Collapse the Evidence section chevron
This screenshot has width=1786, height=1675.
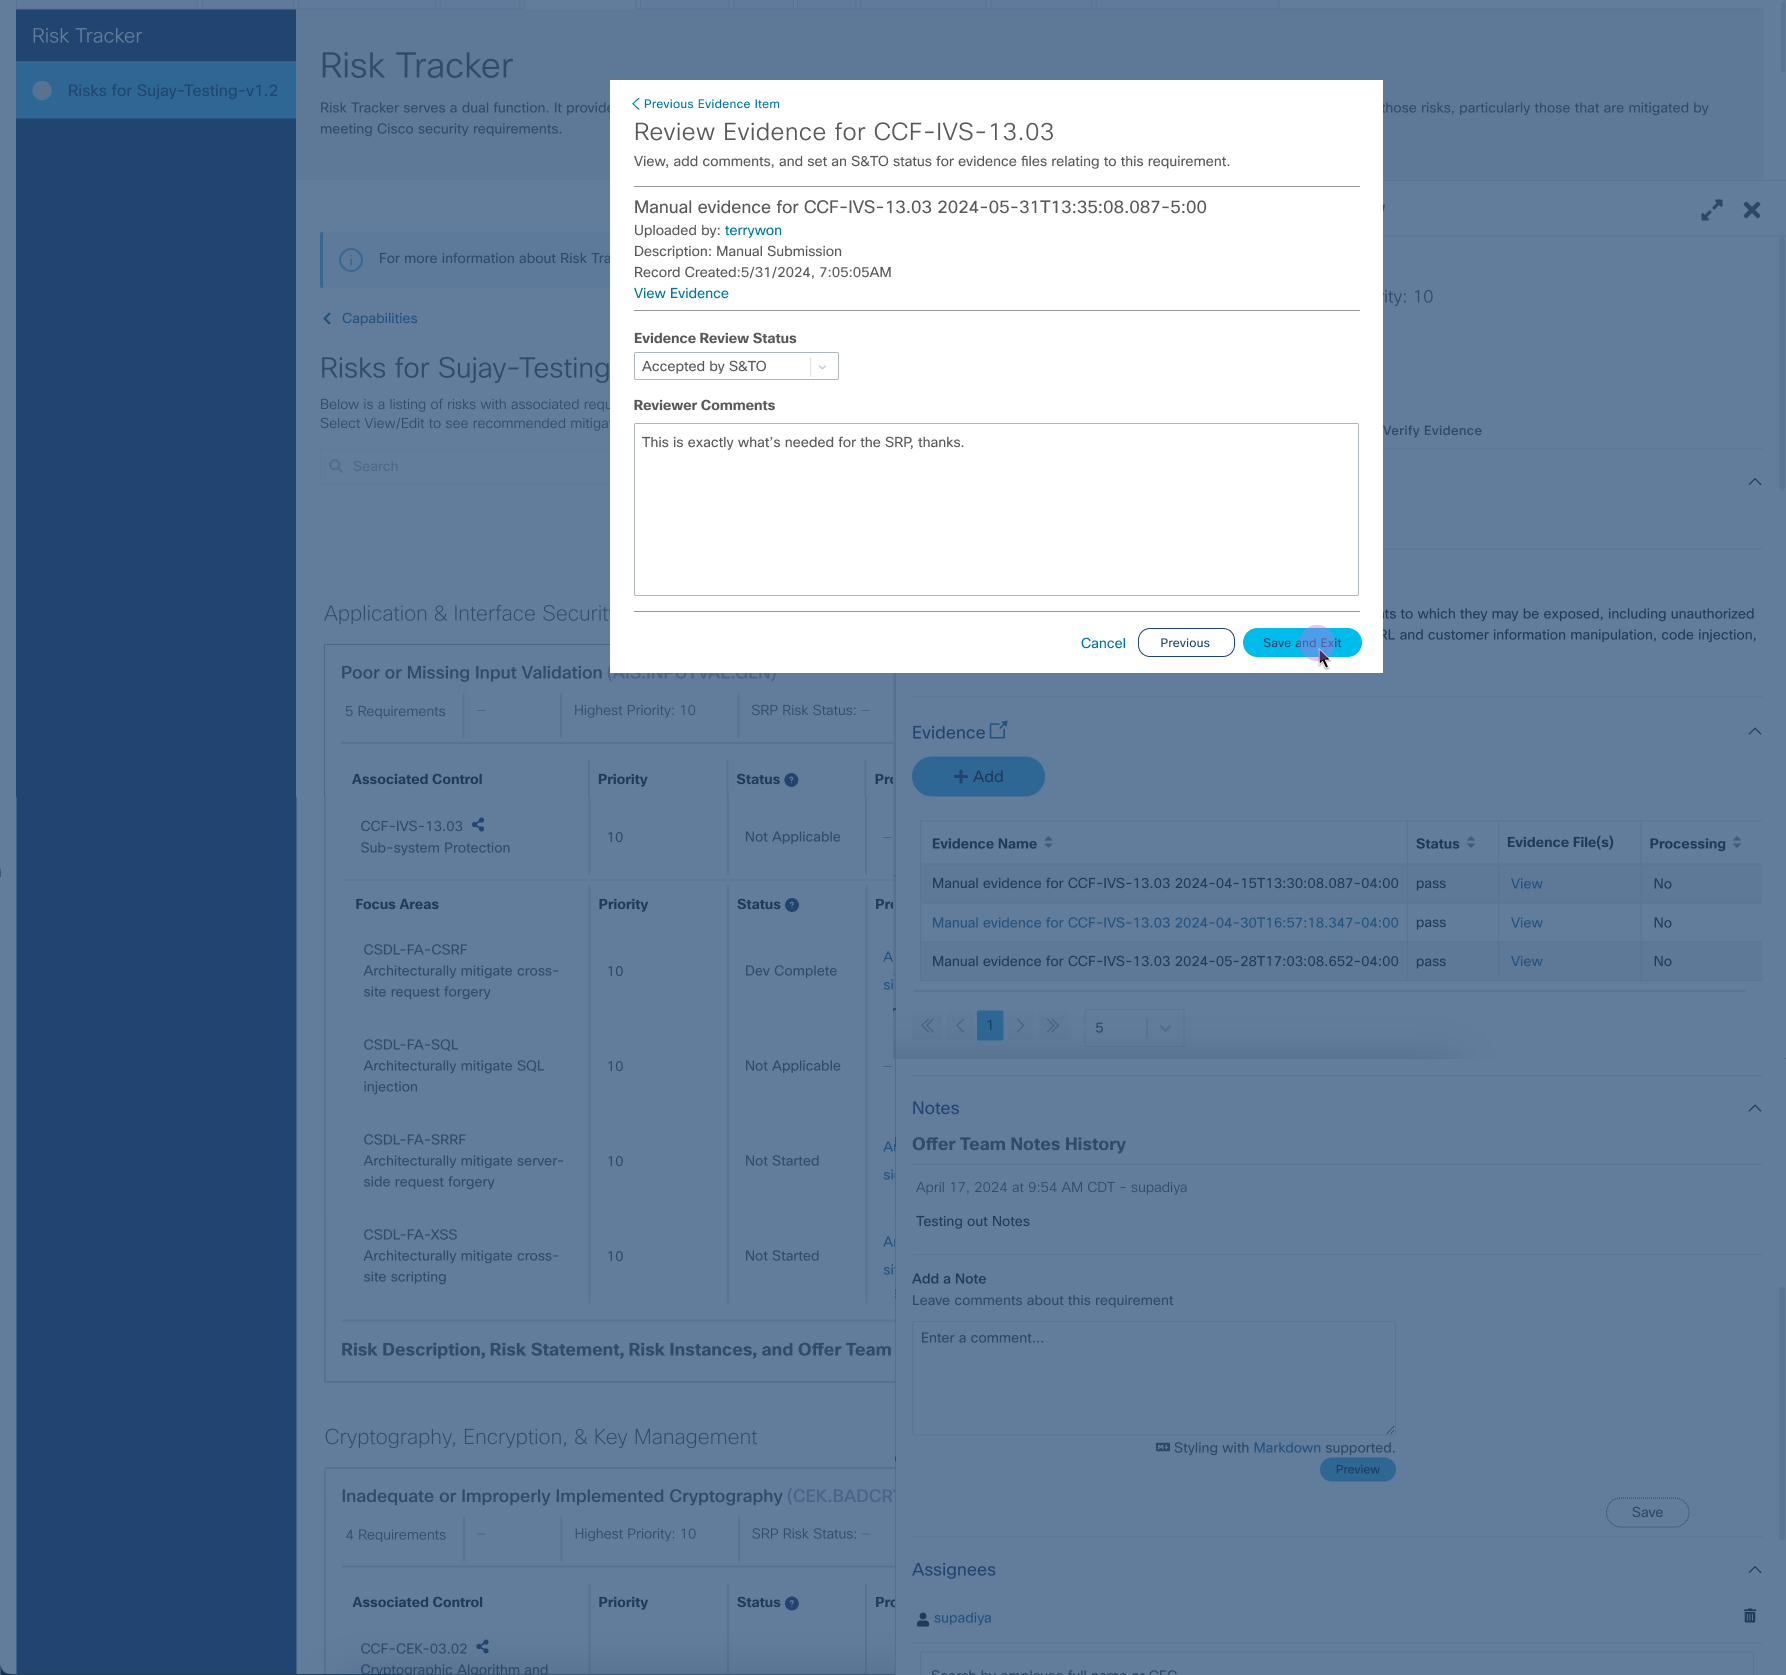1754,731
